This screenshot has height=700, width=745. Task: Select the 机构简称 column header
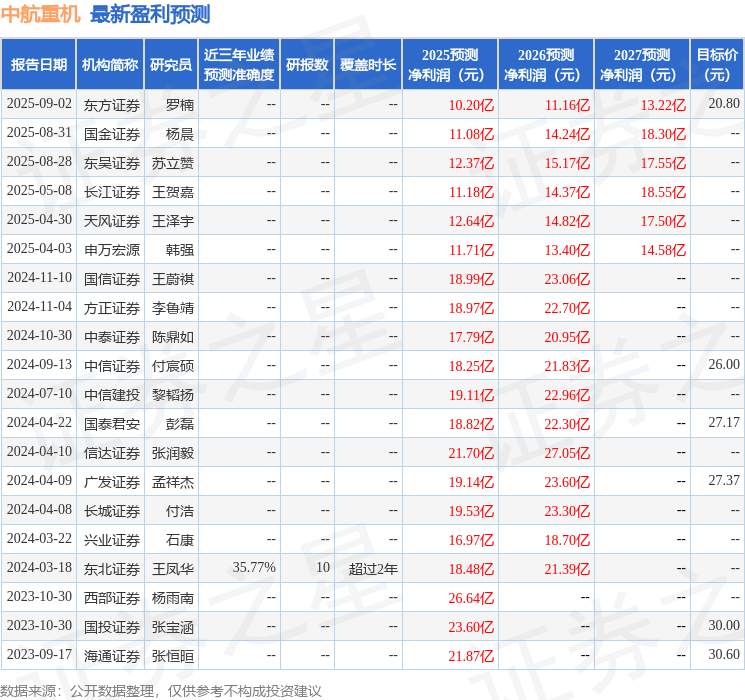pyautogui.click(x=110, y=65)
